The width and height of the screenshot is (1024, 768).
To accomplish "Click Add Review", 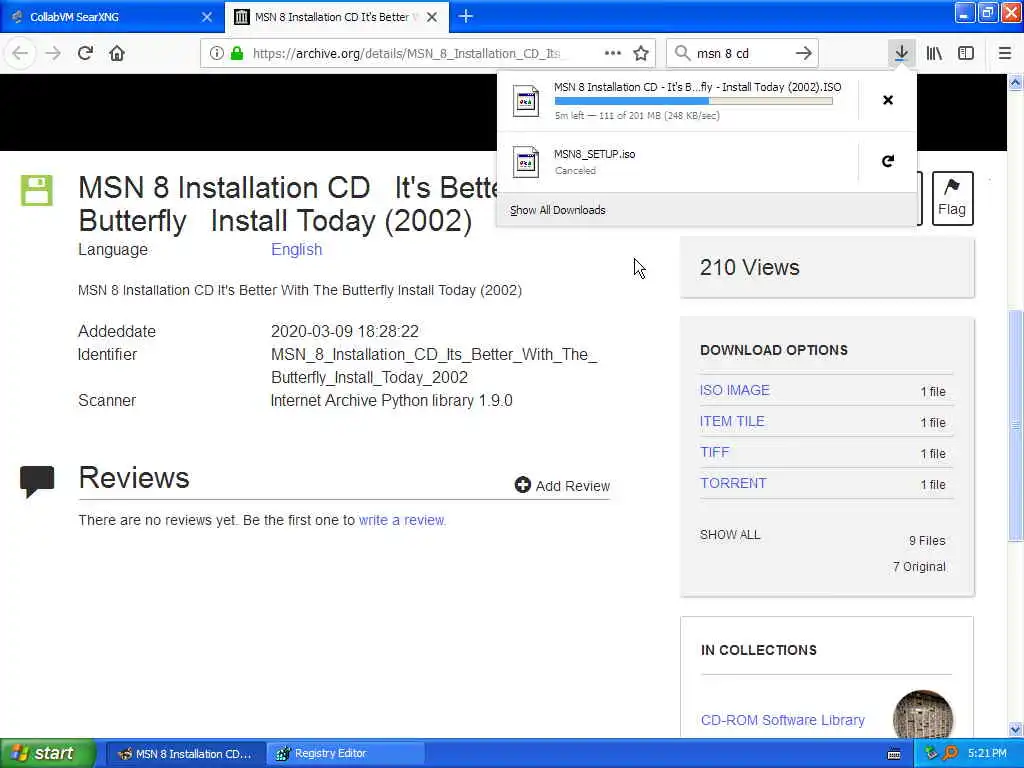I will [x=562, y=485].
